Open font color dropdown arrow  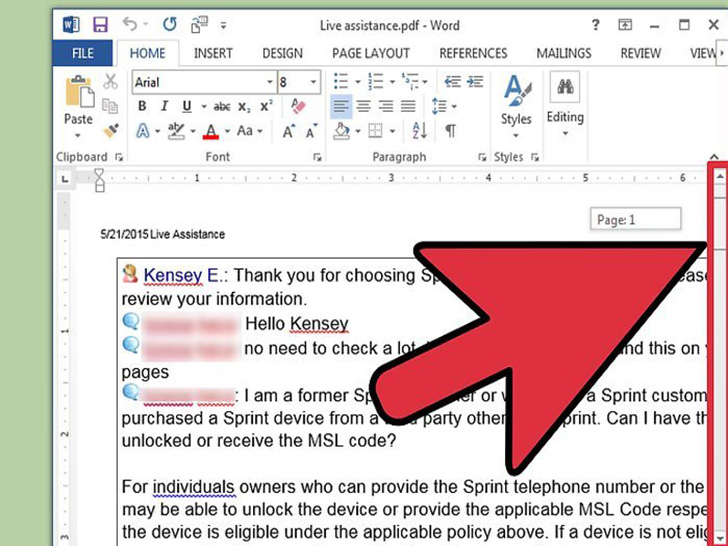pyautogui.click(x=228, y=131)
